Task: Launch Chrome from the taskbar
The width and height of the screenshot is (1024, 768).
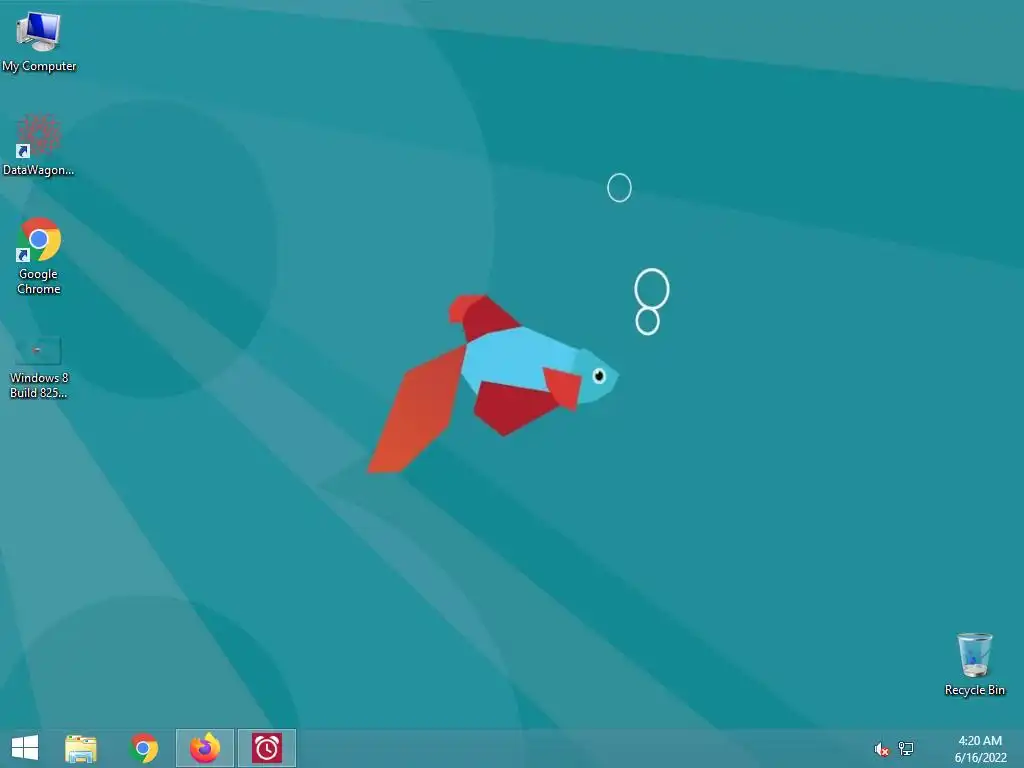Action: pyautogui.click(x=144, y=748)
